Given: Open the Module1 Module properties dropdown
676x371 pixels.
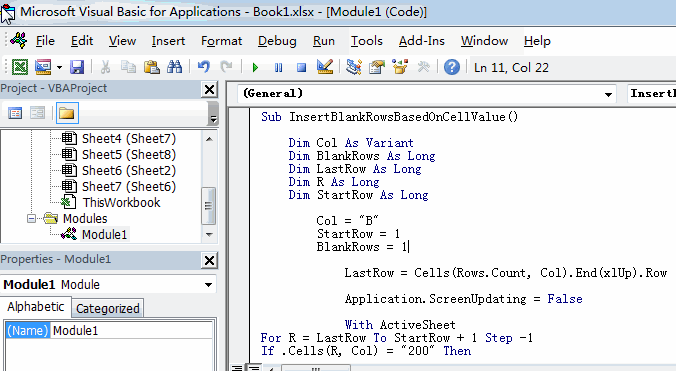Looking at the screenshot, I should pyautogui.click(x=208, y=284).
